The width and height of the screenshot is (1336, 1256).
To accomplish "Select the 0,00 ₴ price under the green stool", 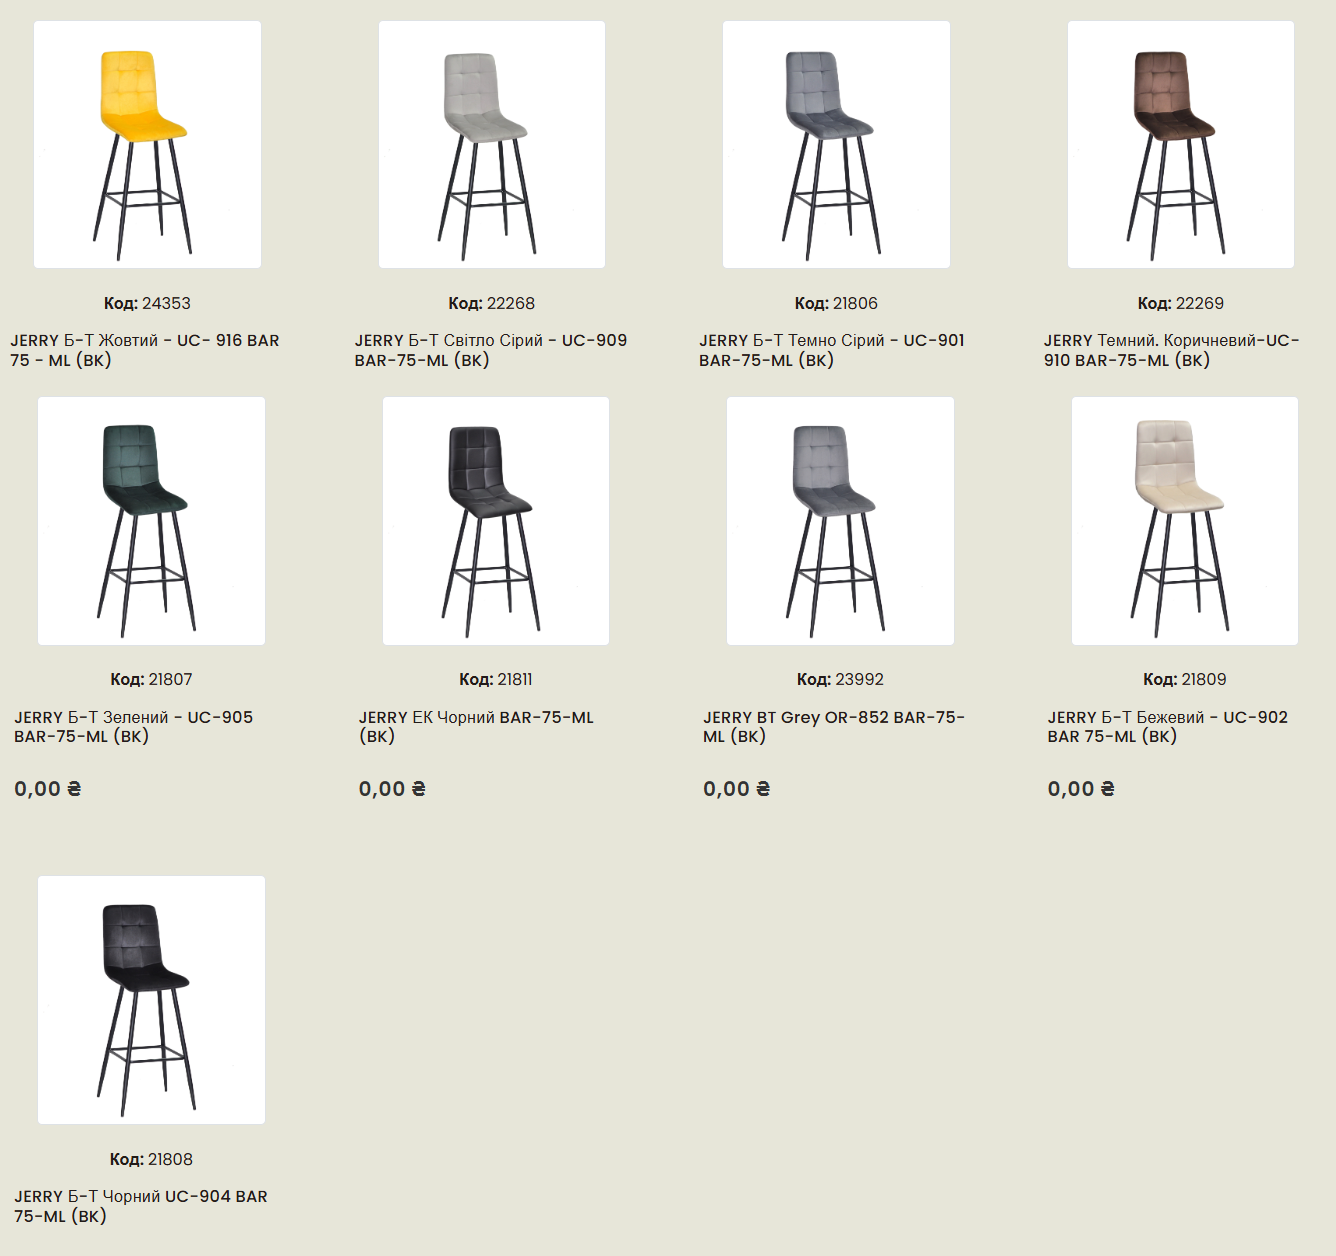I will [x=48, y=789].
